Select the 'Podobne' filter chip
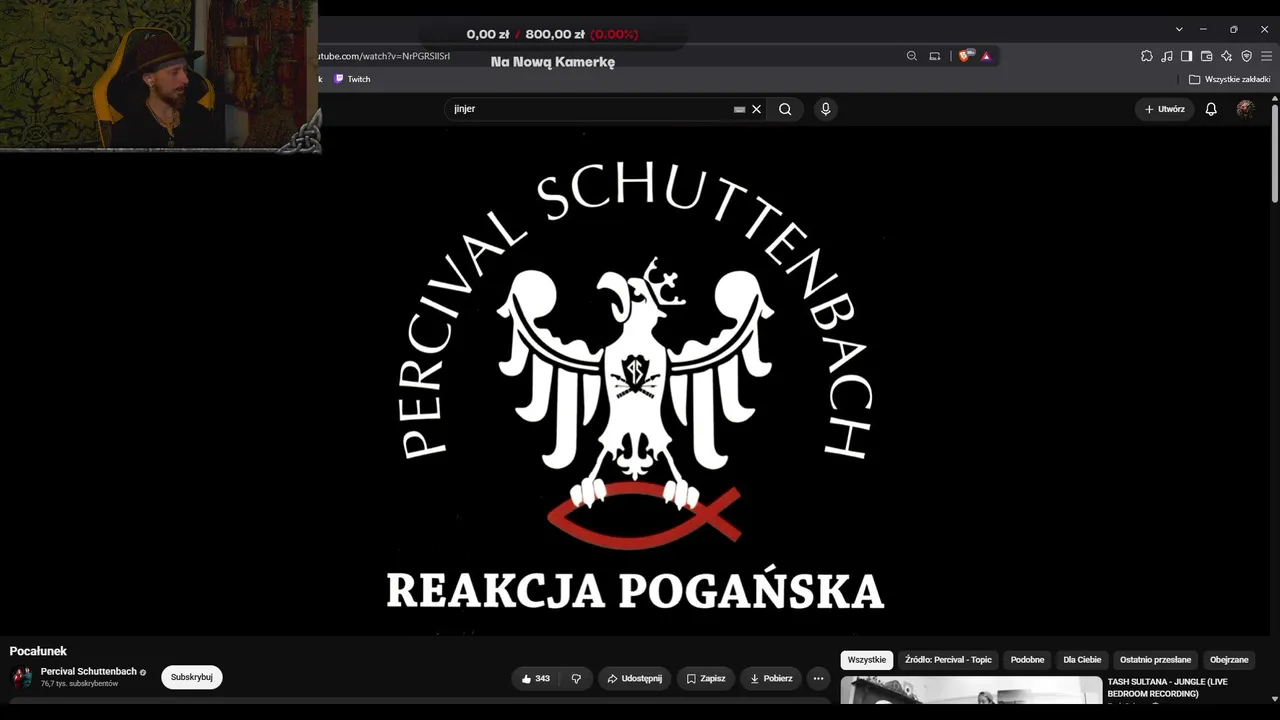The height and width of the screenshot is (720, 1280). [x=1027, y=660]
